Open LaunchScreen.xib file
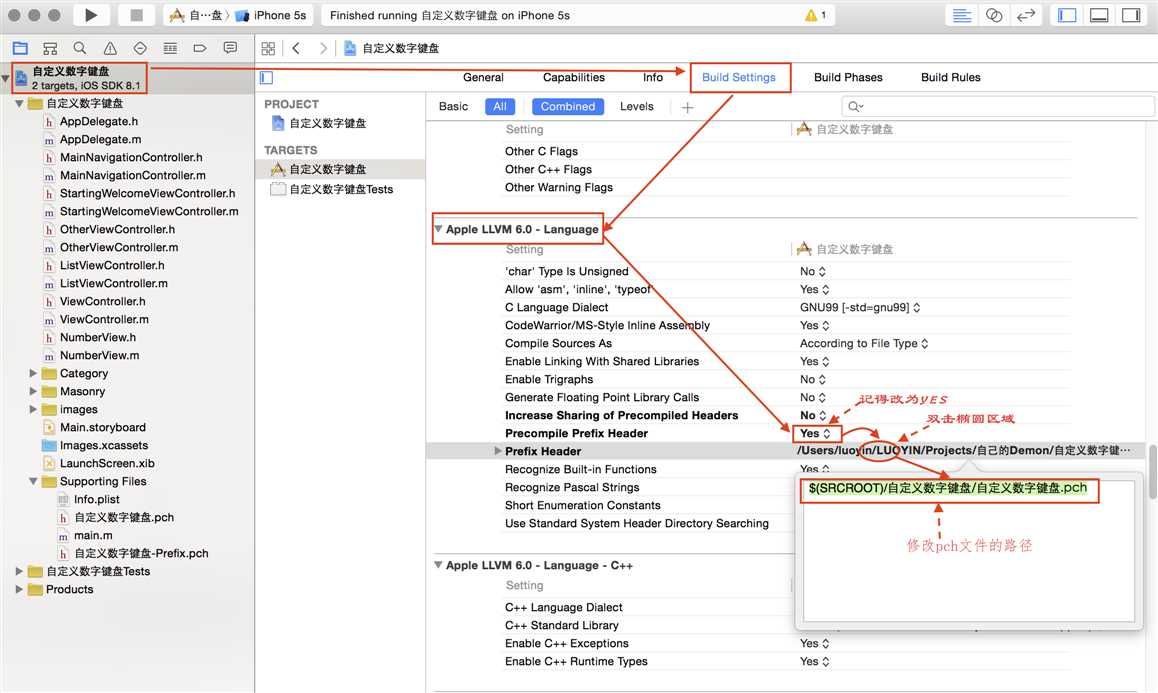The width and height of the screenshot is (1158, 693). pyautogui.click(x=107, y=463)
